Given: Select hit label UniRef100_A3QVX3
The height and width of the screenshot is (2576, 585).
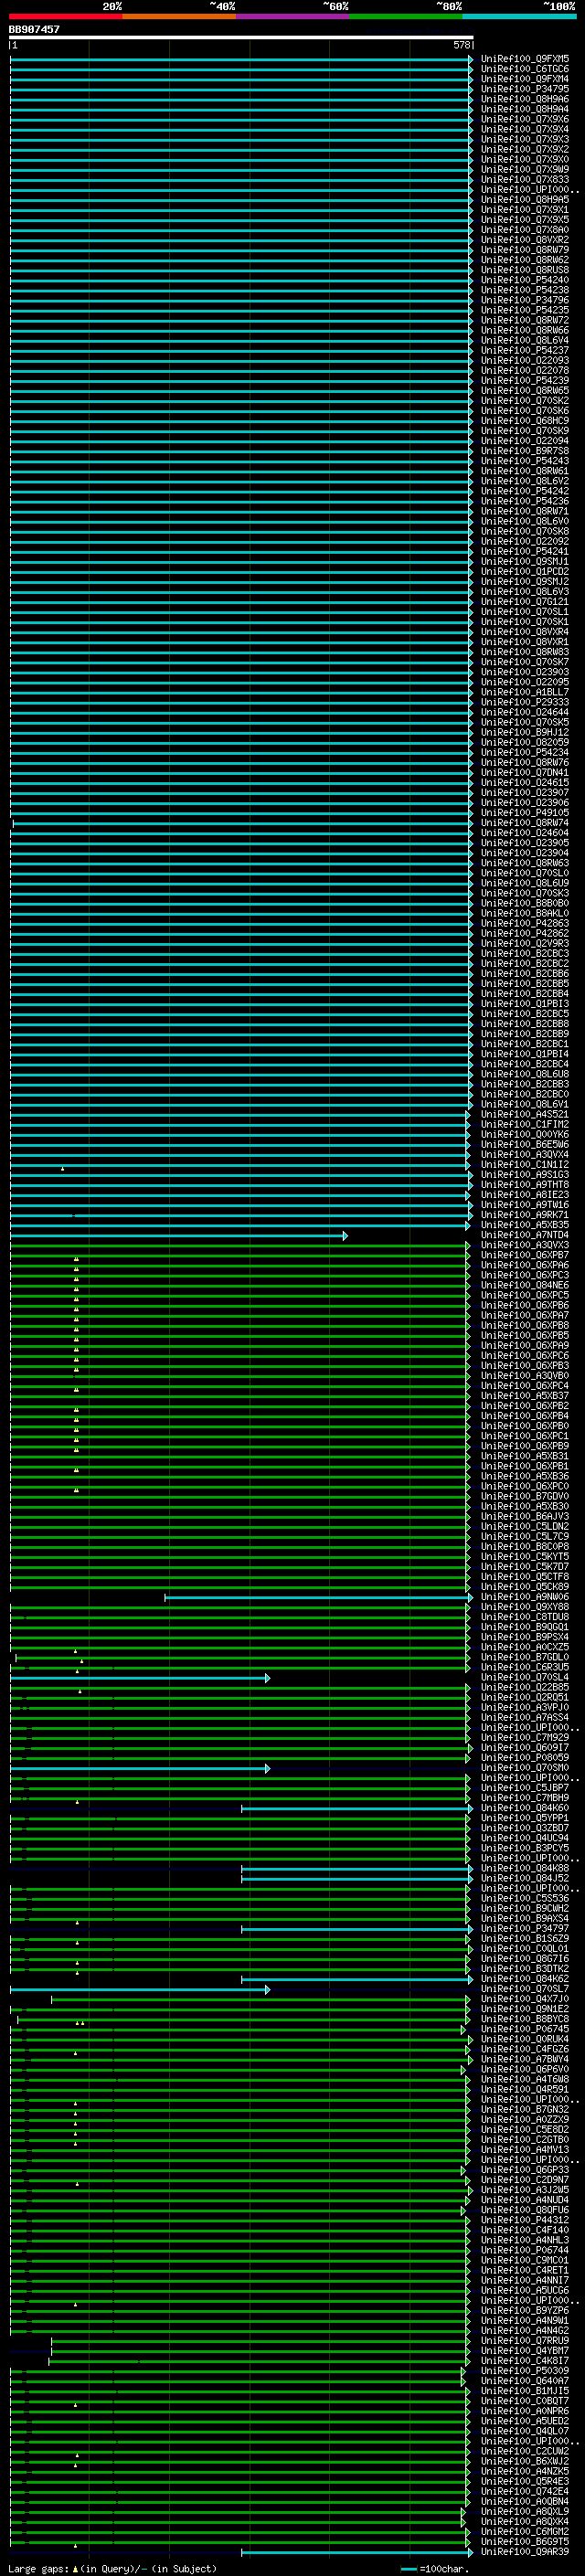Looking at the screenshot, I should [525, 1246].
